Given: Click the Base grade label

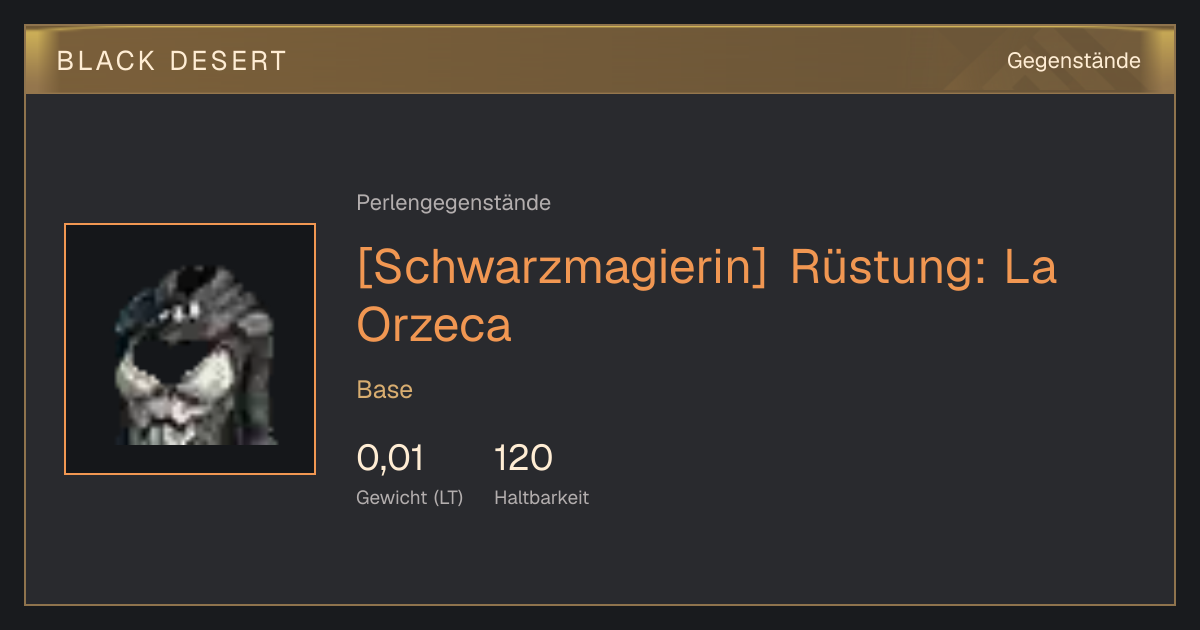Looking at the screenshot, I should pos(384,390).
